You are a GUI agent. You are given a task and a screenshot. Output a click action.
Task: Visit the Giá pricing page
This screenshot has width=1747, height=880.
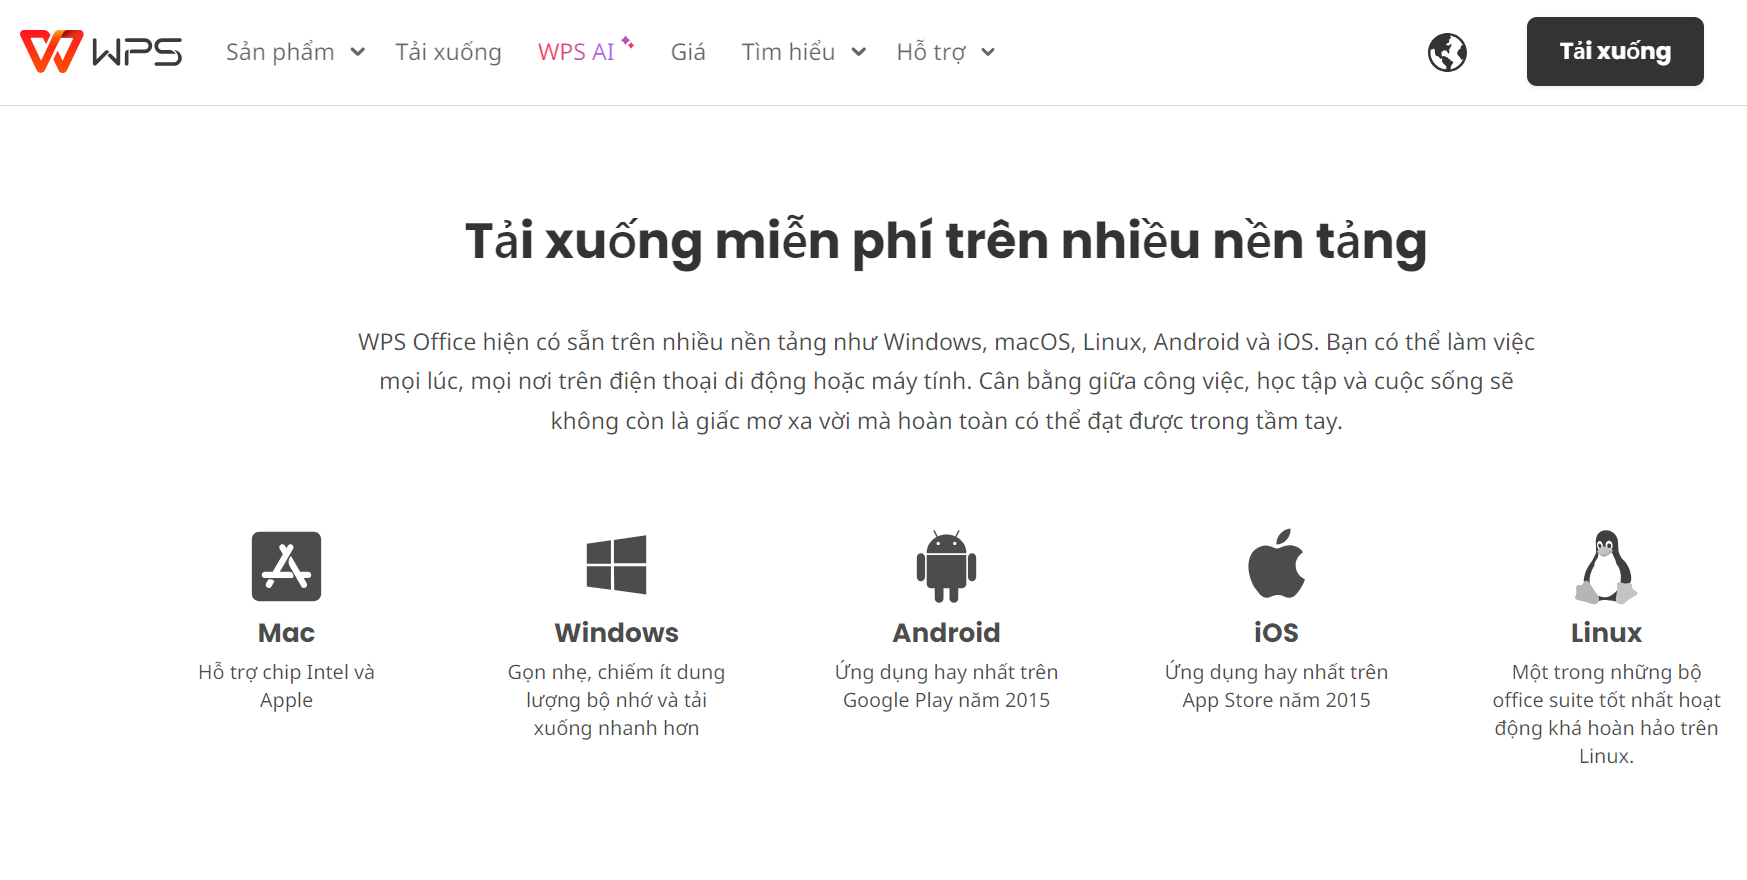688,52
